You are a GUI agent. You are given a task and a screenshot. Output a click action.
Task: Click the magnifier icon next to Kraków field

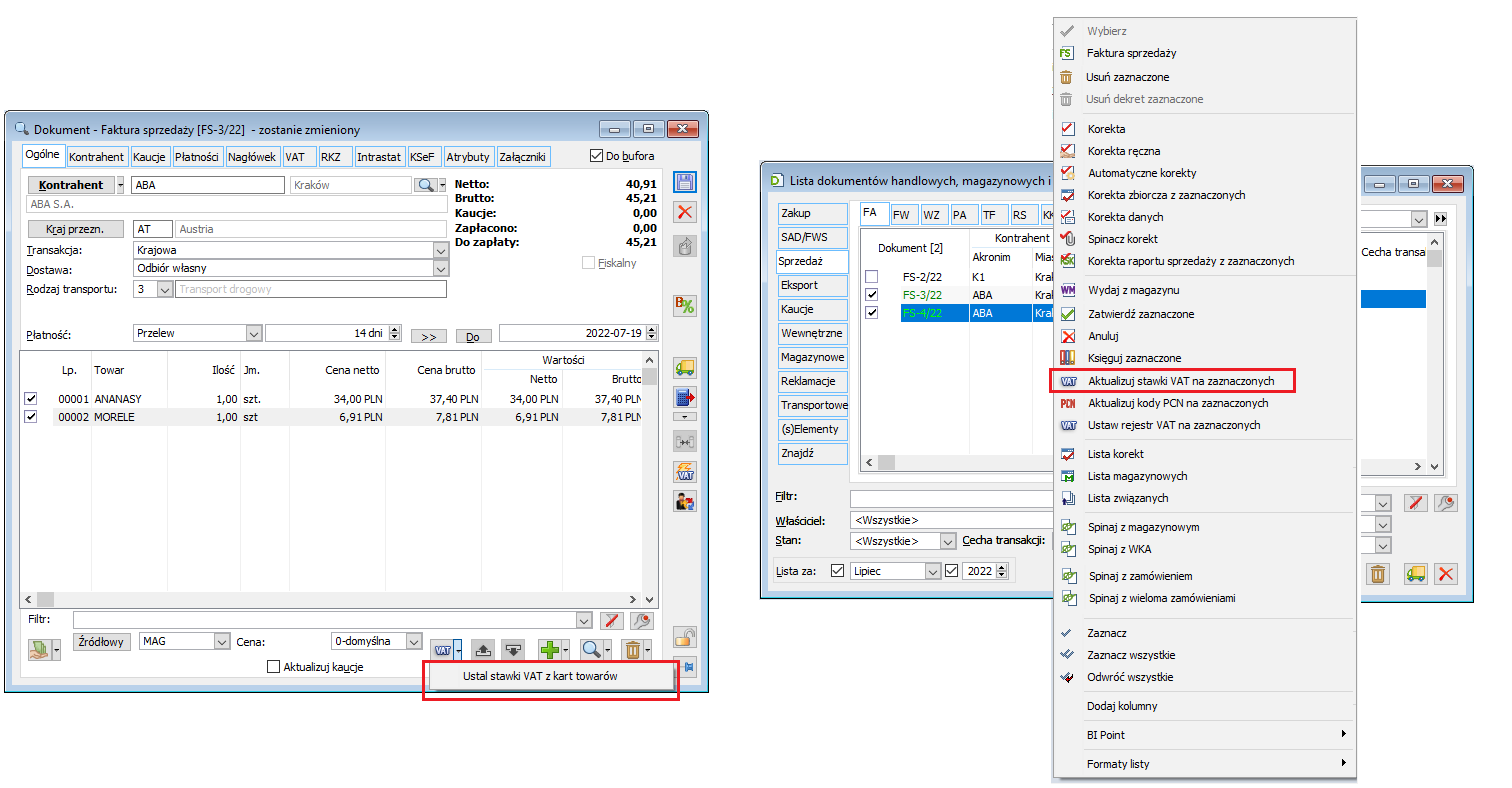click(x=426, y=185)
